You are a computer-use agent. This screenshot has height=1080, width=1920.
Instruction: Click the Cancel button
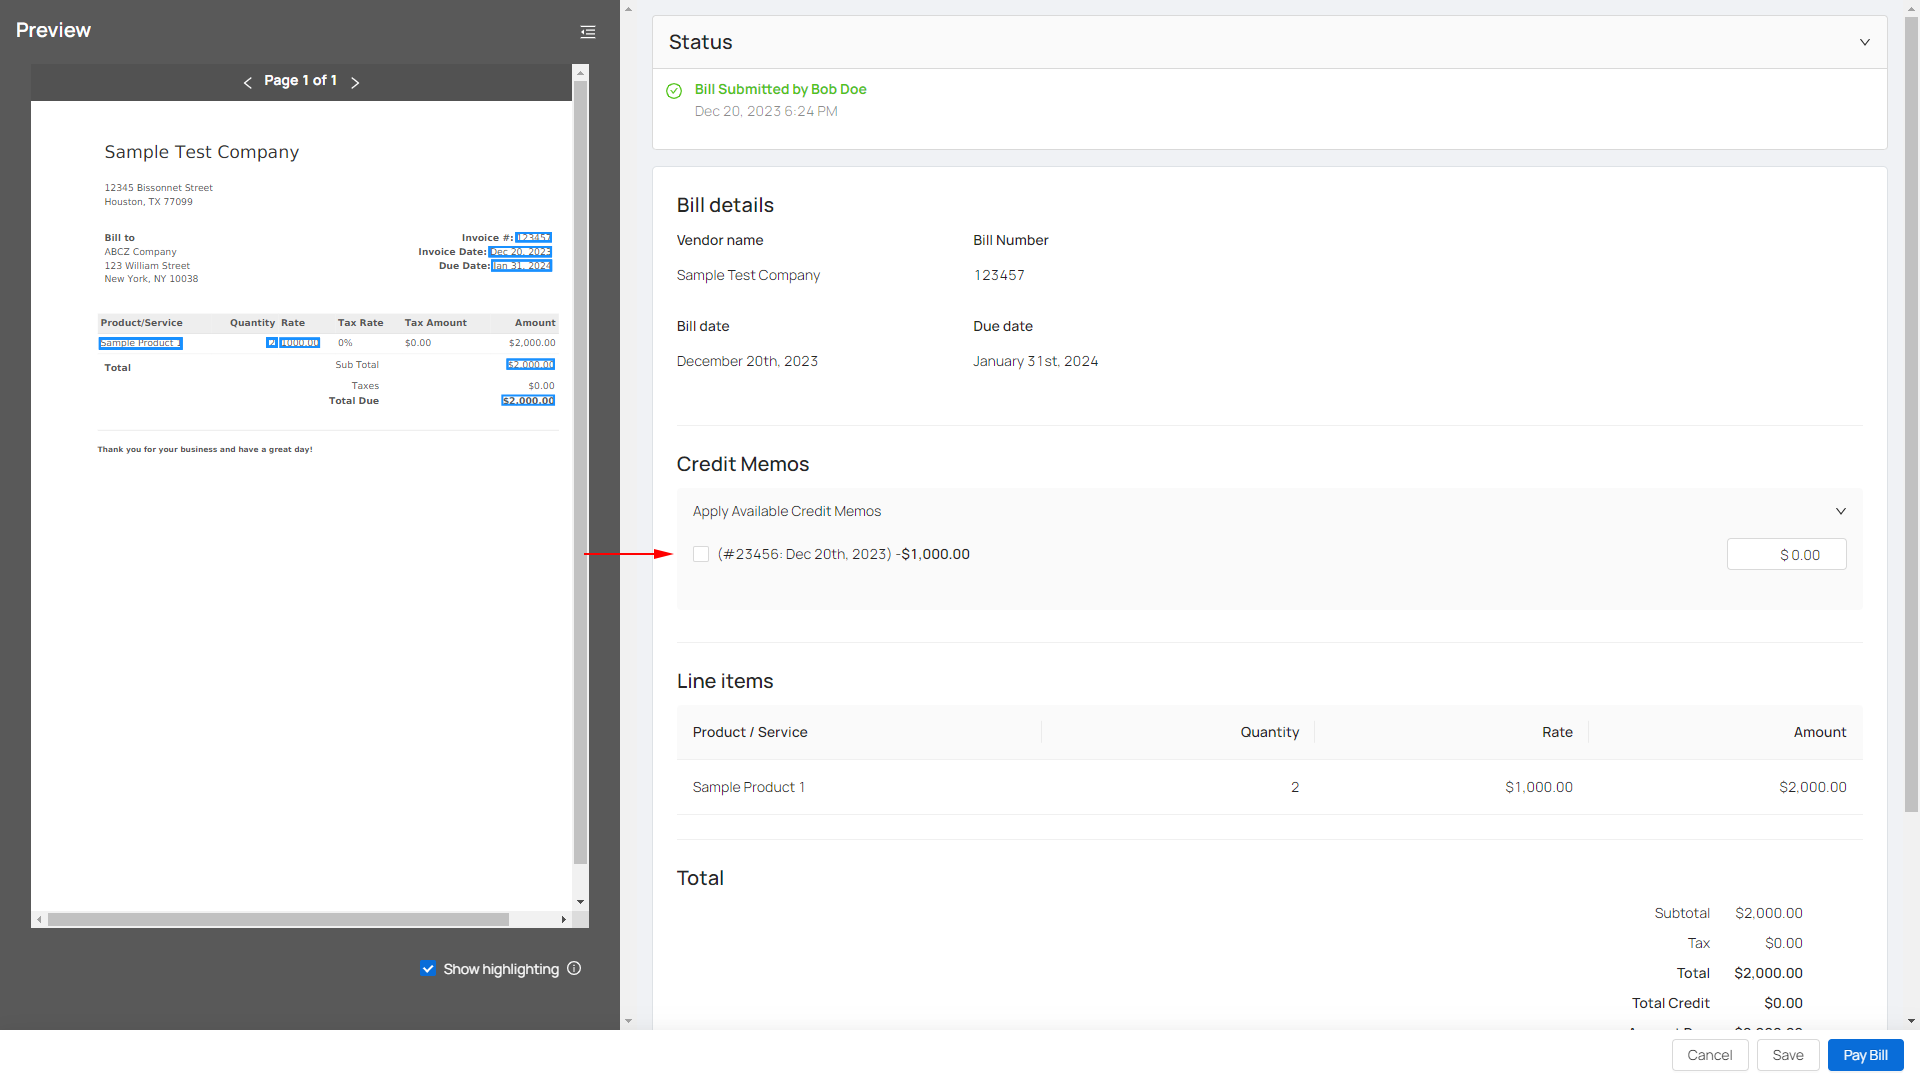tap(1709, 1055)
